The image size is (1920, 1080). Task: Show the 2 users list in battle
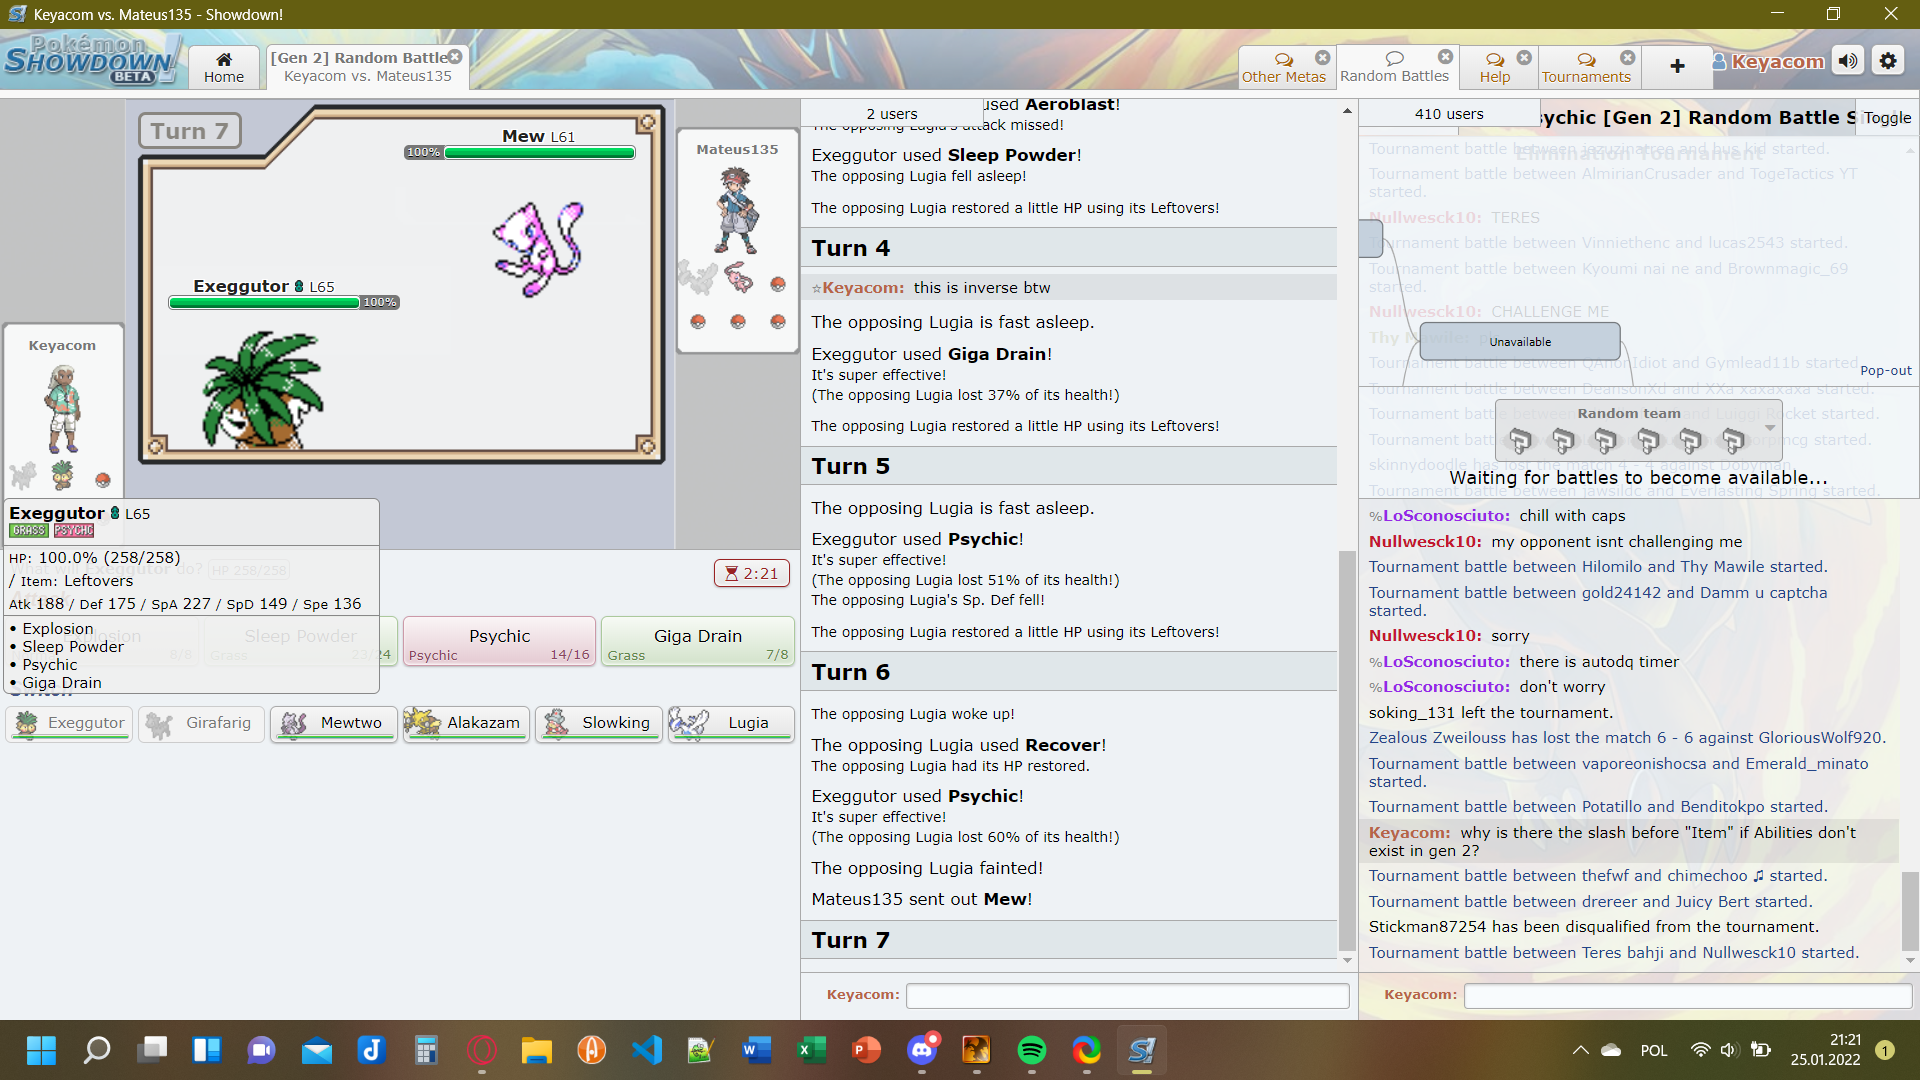point(891,114)
